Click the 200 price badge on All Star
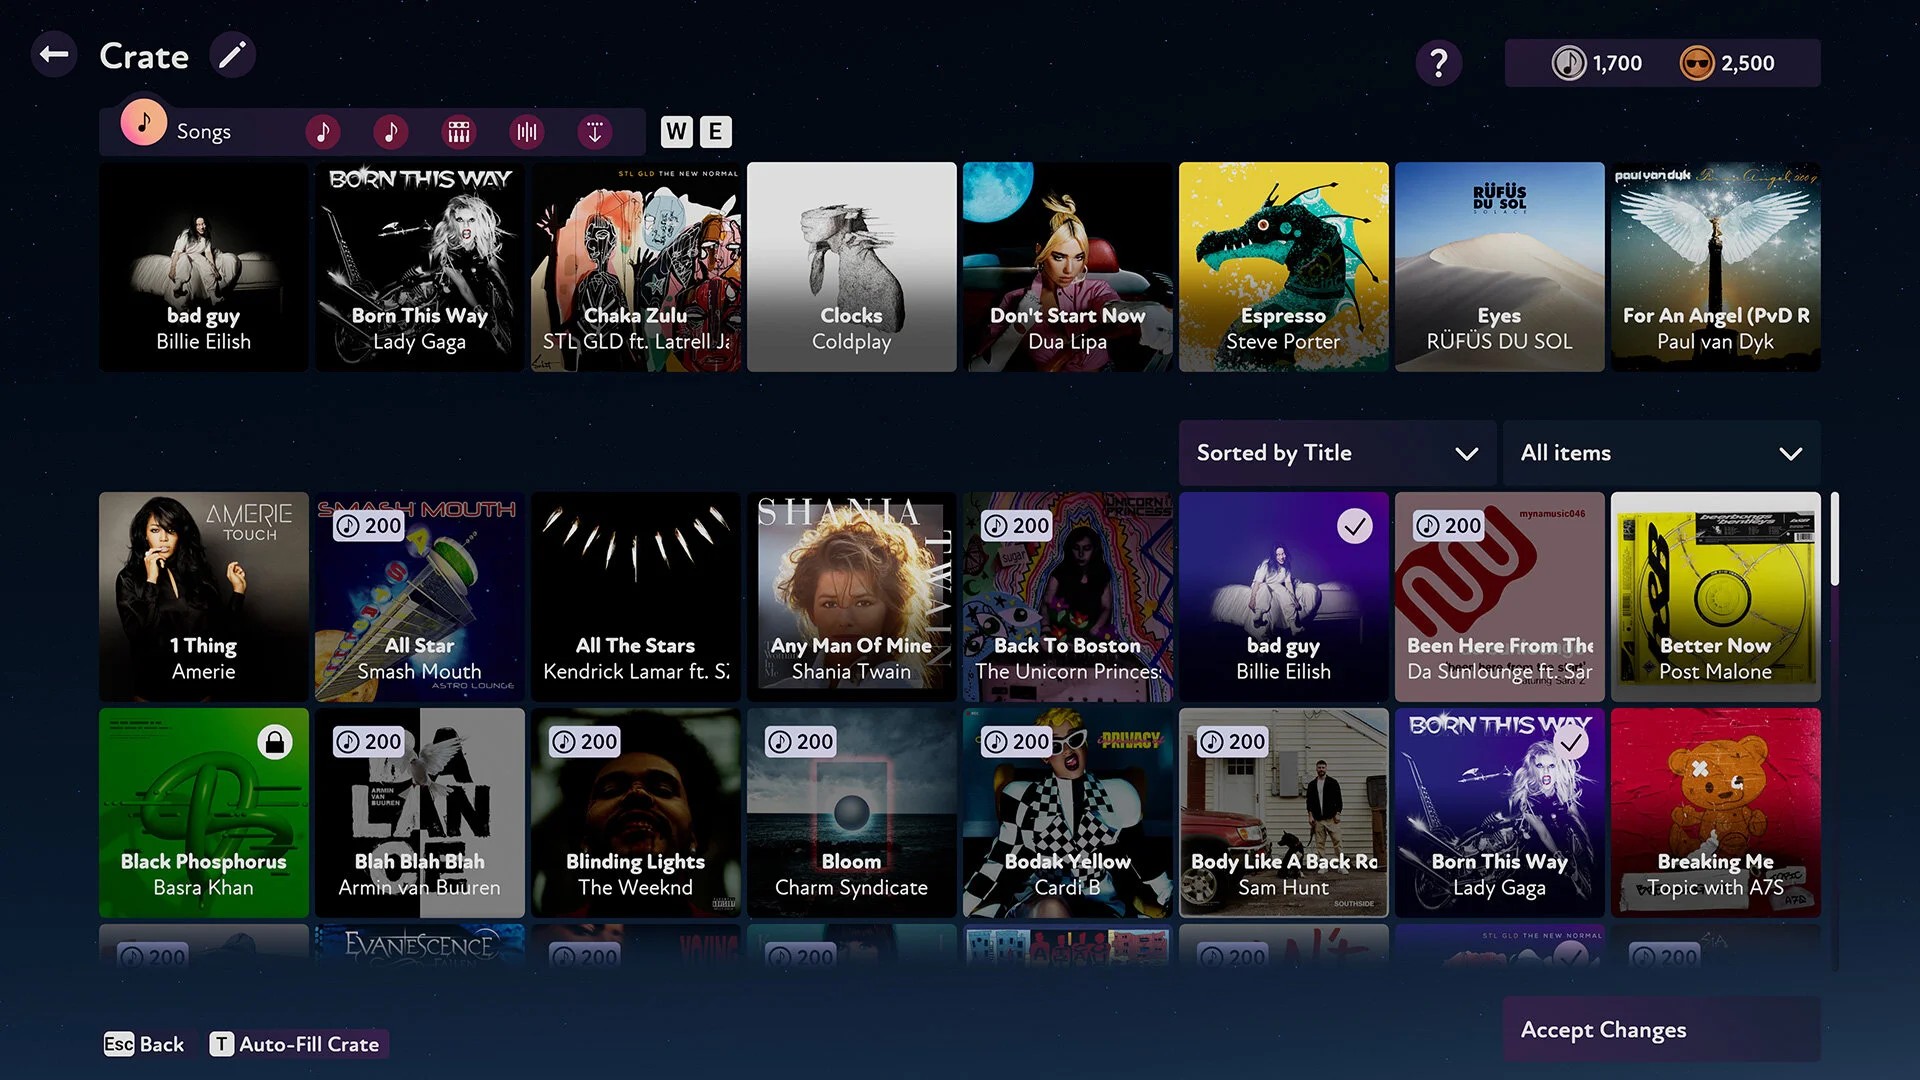 coord(369,526)
